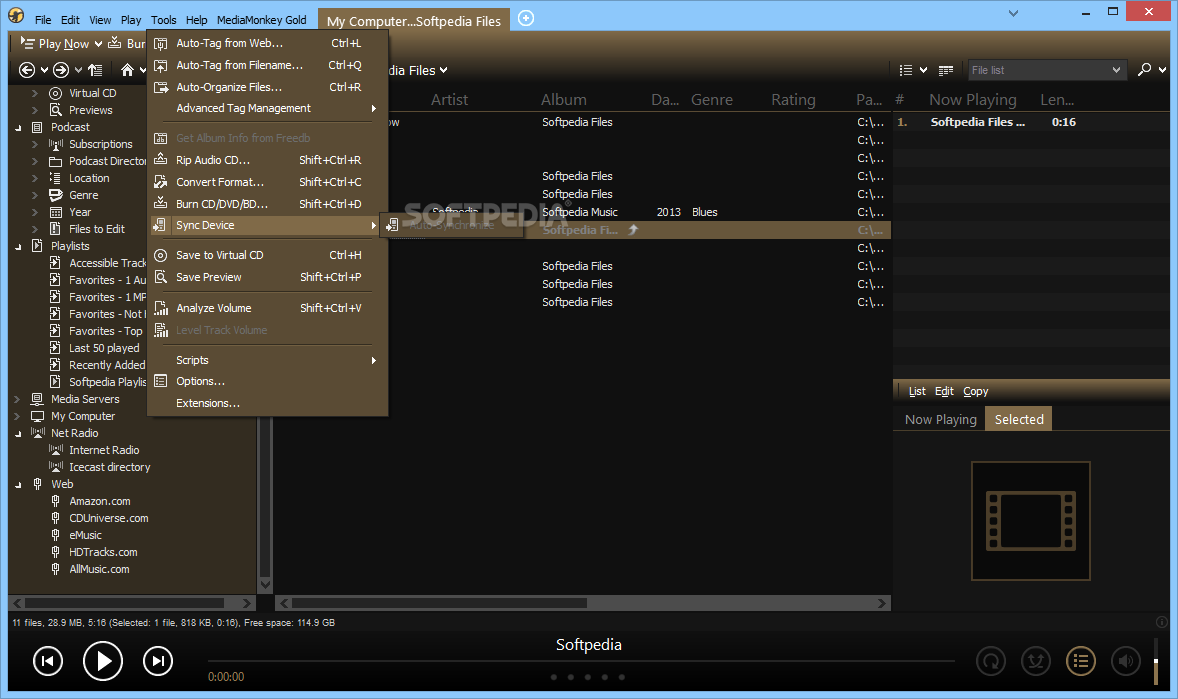Image resolution: width=1178 pixels, height=699 pixels.
Task: Adjust the volume slider
Action: (x=1156, y=661)
